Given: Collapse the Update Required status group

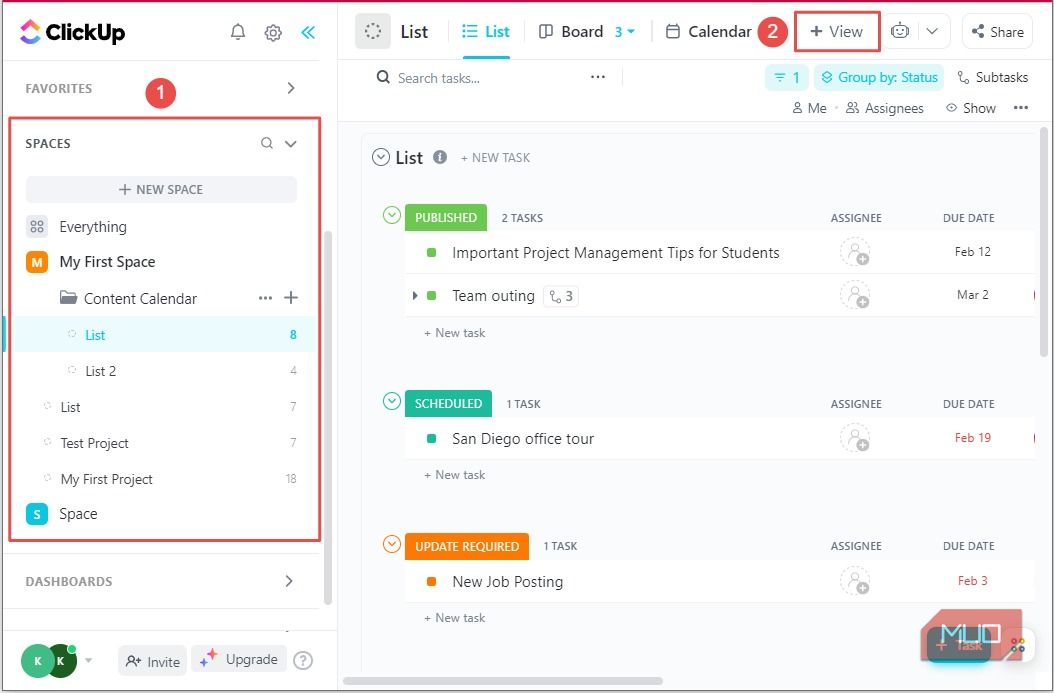Looking at the screenshot, I should [x=392, y=544].
